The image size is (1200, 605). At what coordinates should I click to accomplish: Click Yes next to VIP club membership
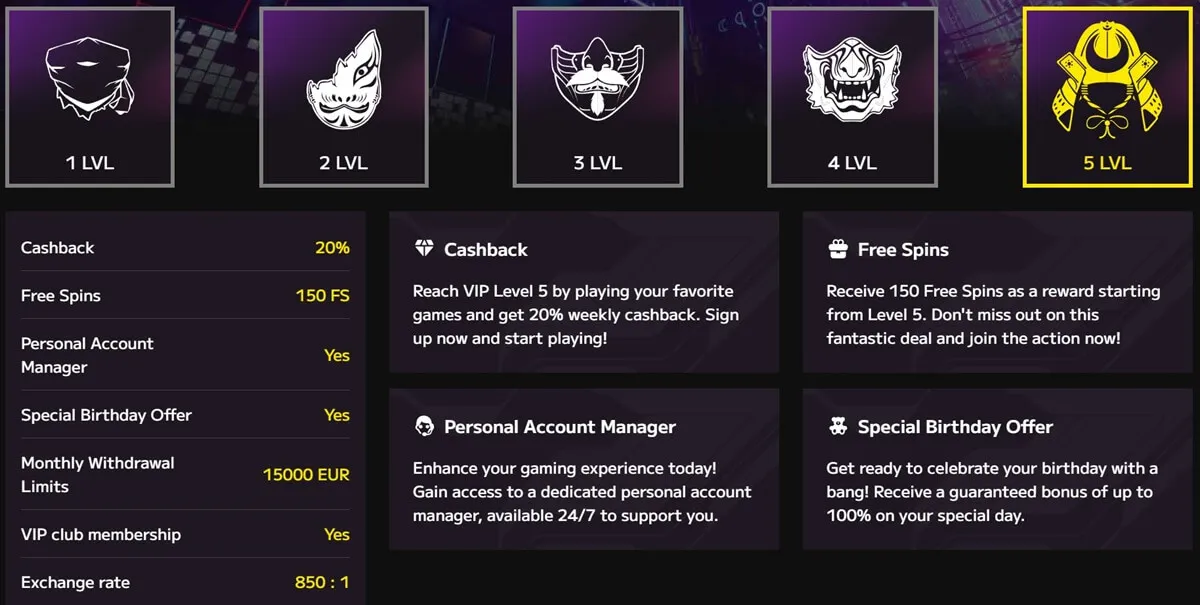(337, 534)
